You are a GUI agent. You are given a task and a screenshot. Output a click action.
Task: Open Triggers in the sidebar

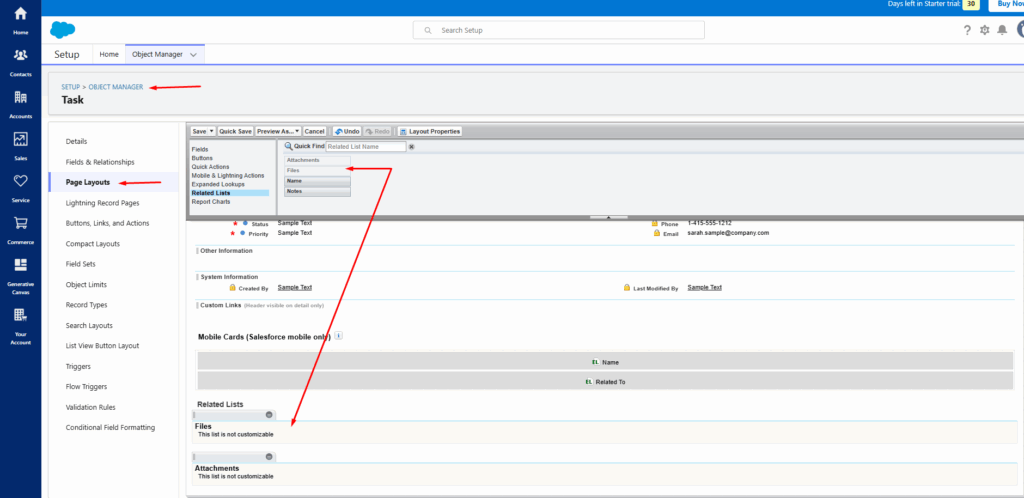78,366
